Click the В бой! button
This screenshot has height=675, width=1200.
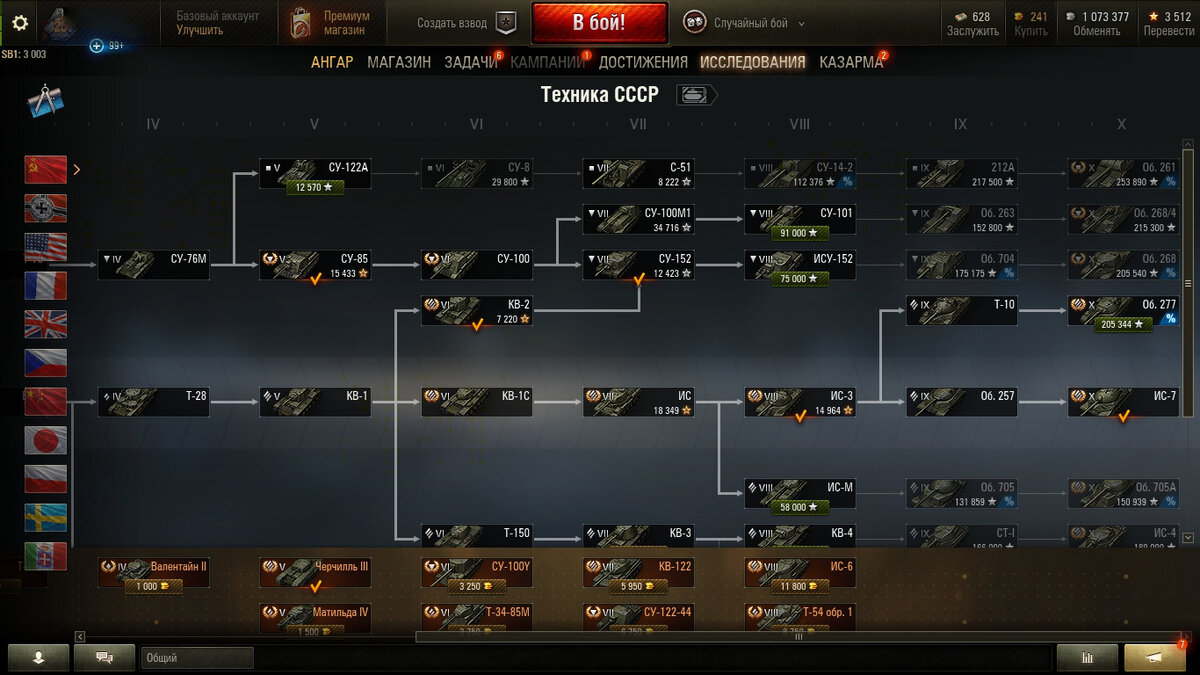pyautogui.click(x=600, y=23)
